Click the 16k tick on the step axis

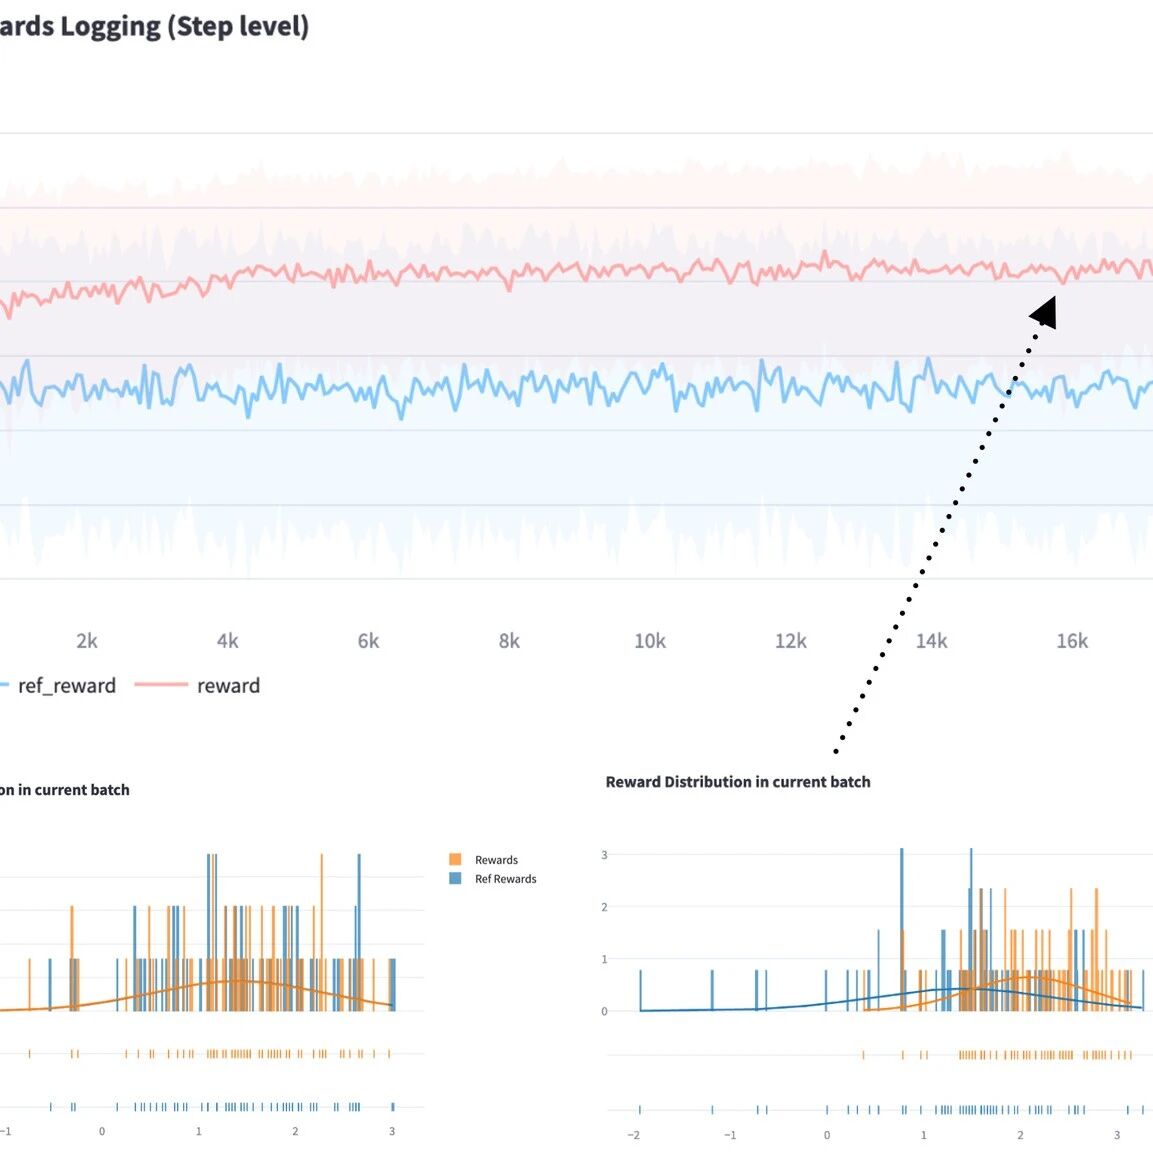point(1072,641)
